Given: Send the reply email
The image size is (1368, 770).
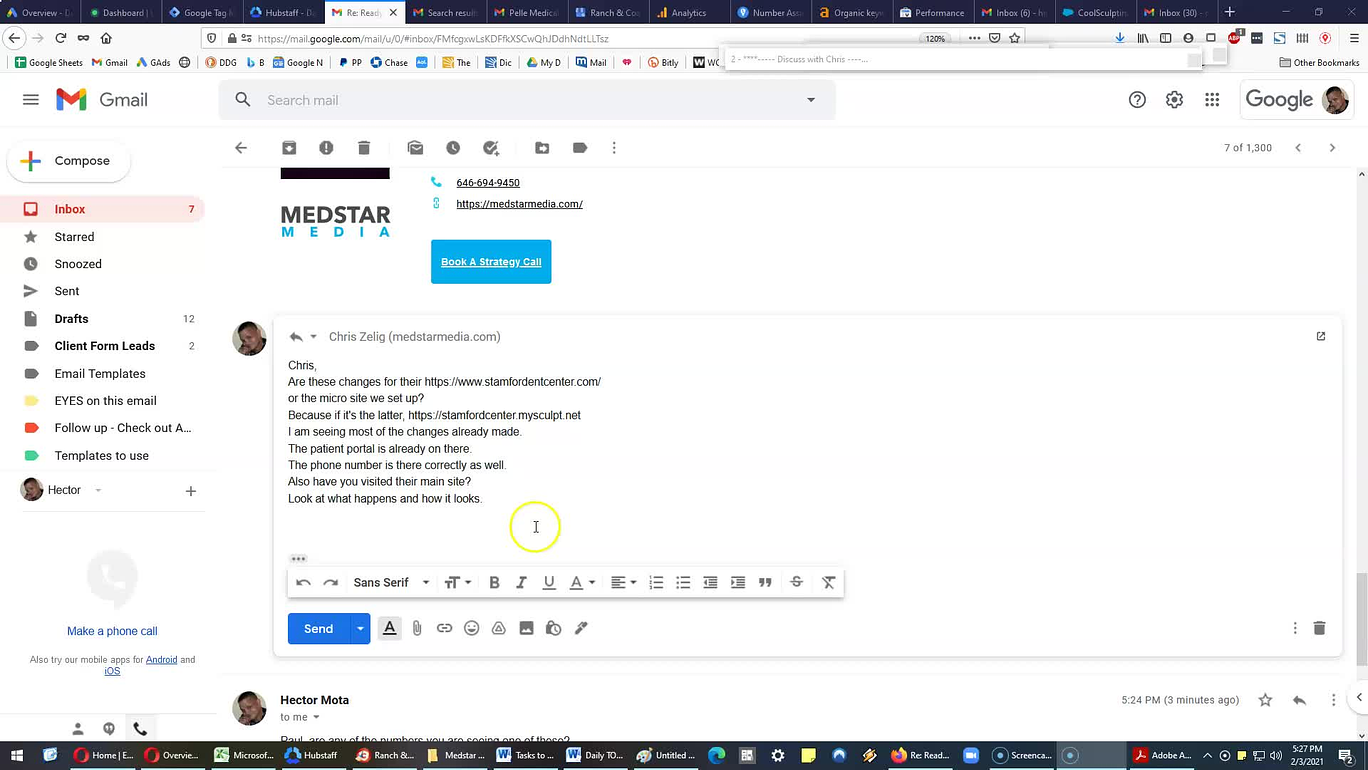Looking at the screenshot, I should coord(318,628).
